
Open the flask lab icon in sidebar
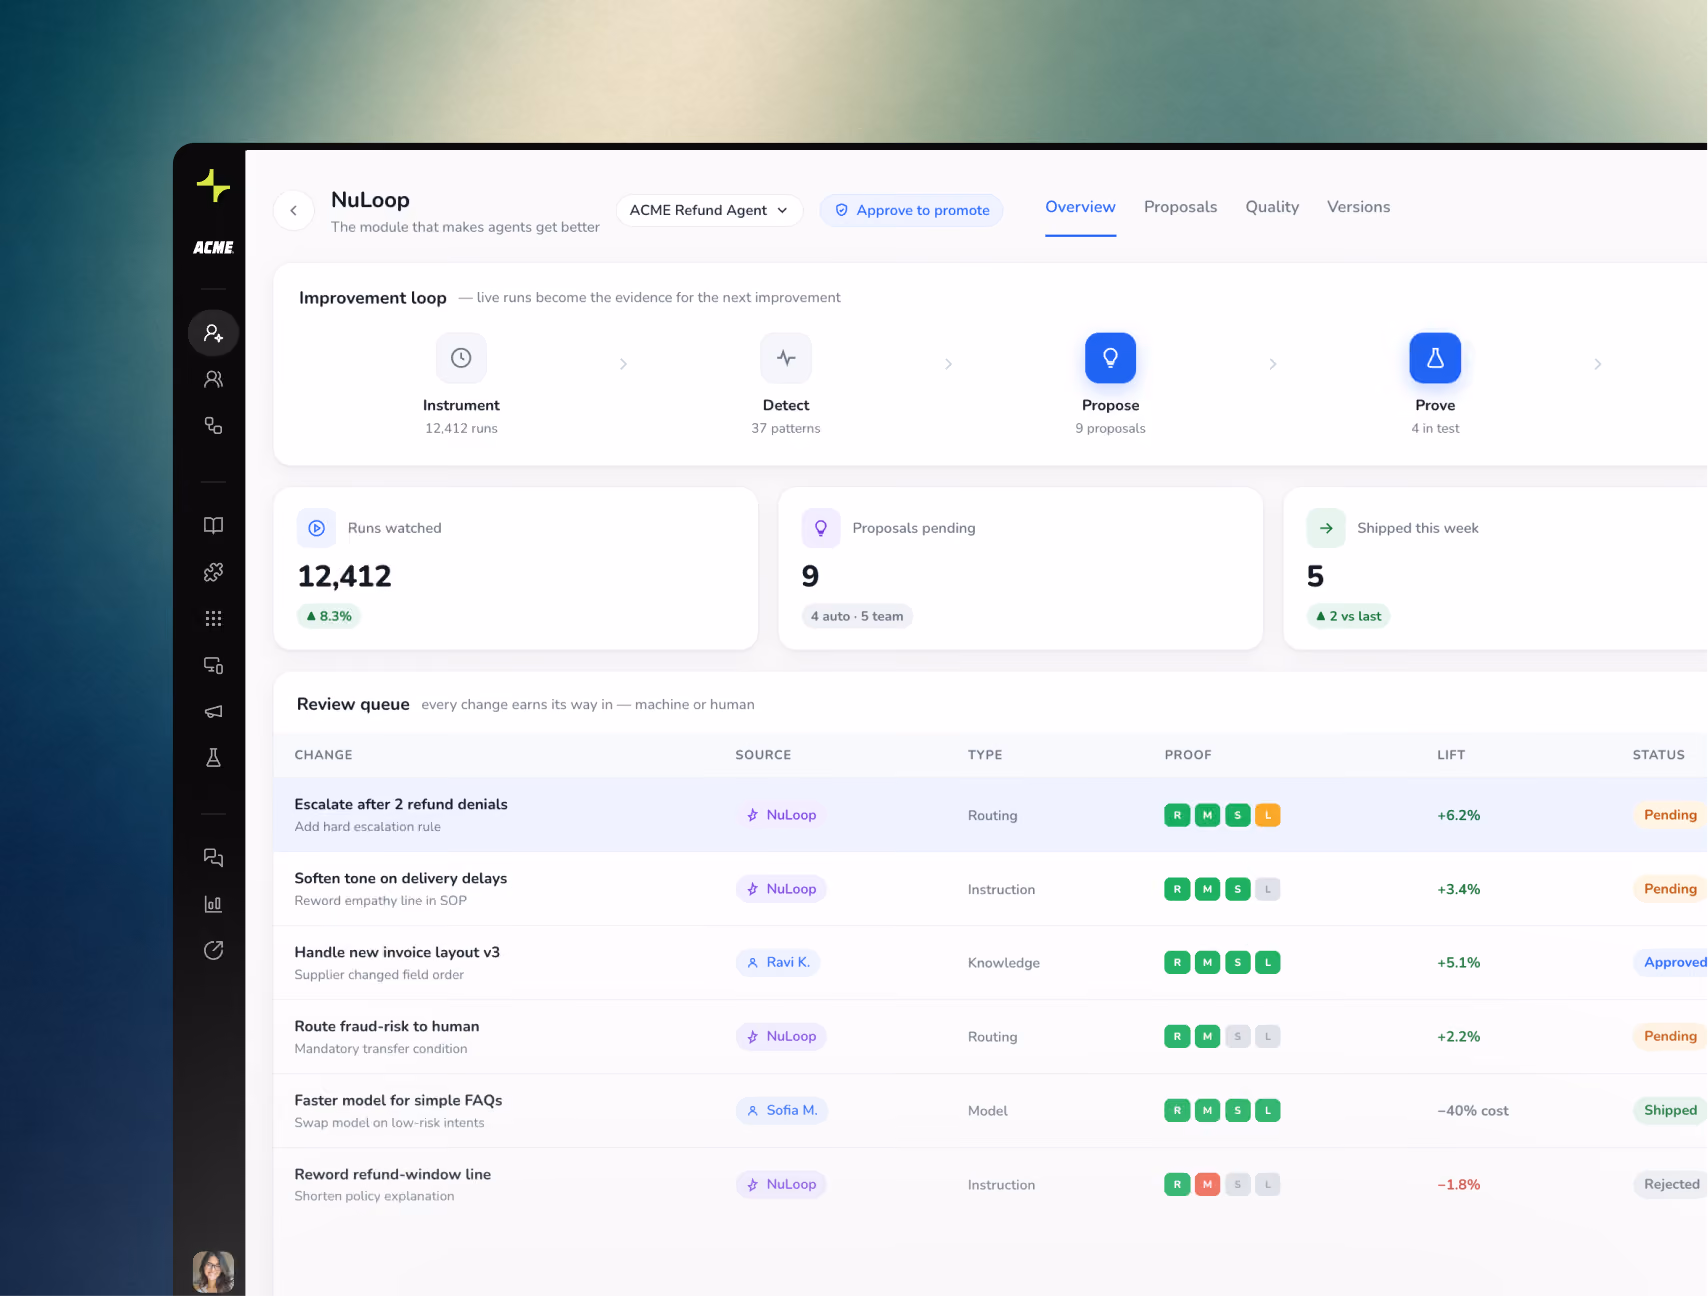213,758
